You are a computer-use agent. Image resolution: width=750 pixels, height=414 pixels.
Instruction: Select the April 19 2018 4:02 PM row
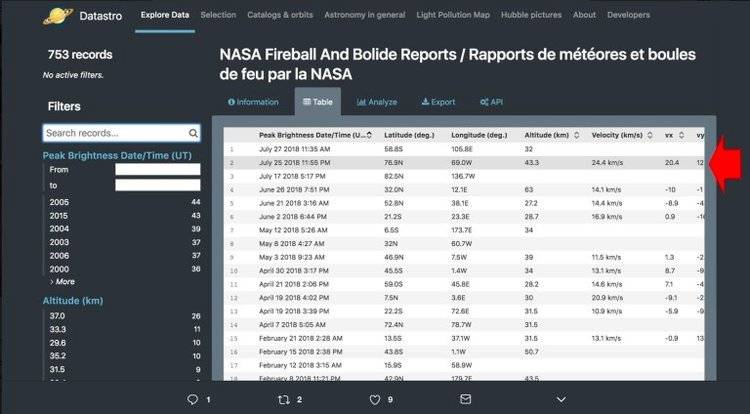[x=463, y=298]
